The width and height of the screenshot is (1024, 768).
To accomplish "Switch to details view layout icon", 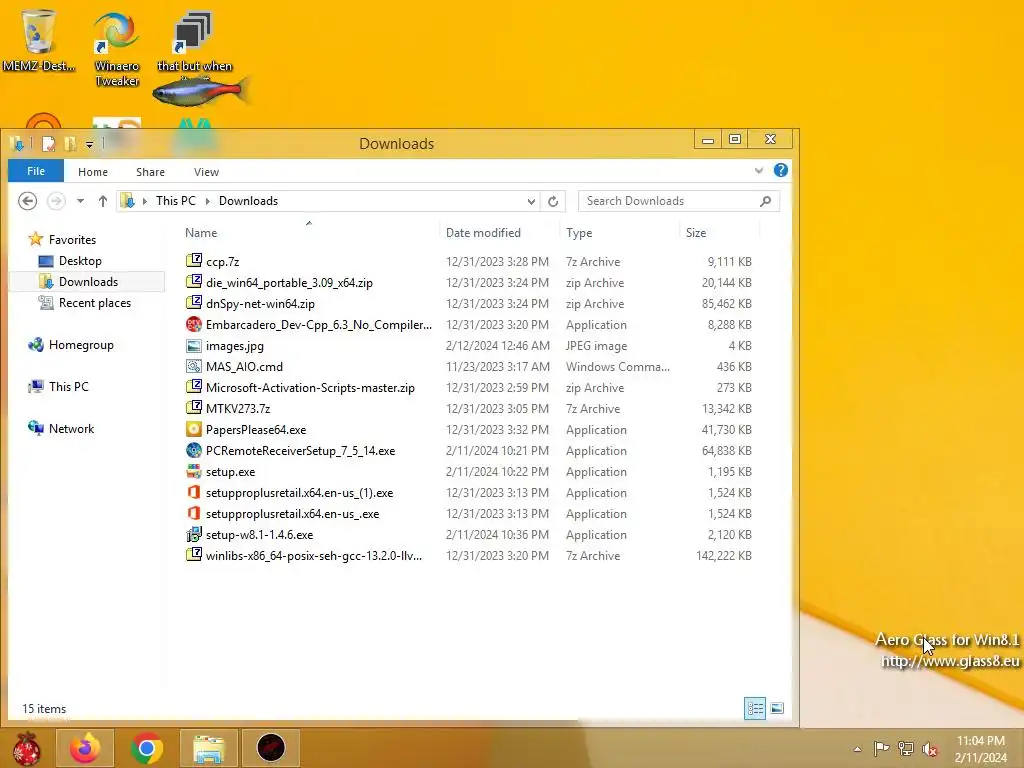I will pyautogui.click(x=755, y=709).
